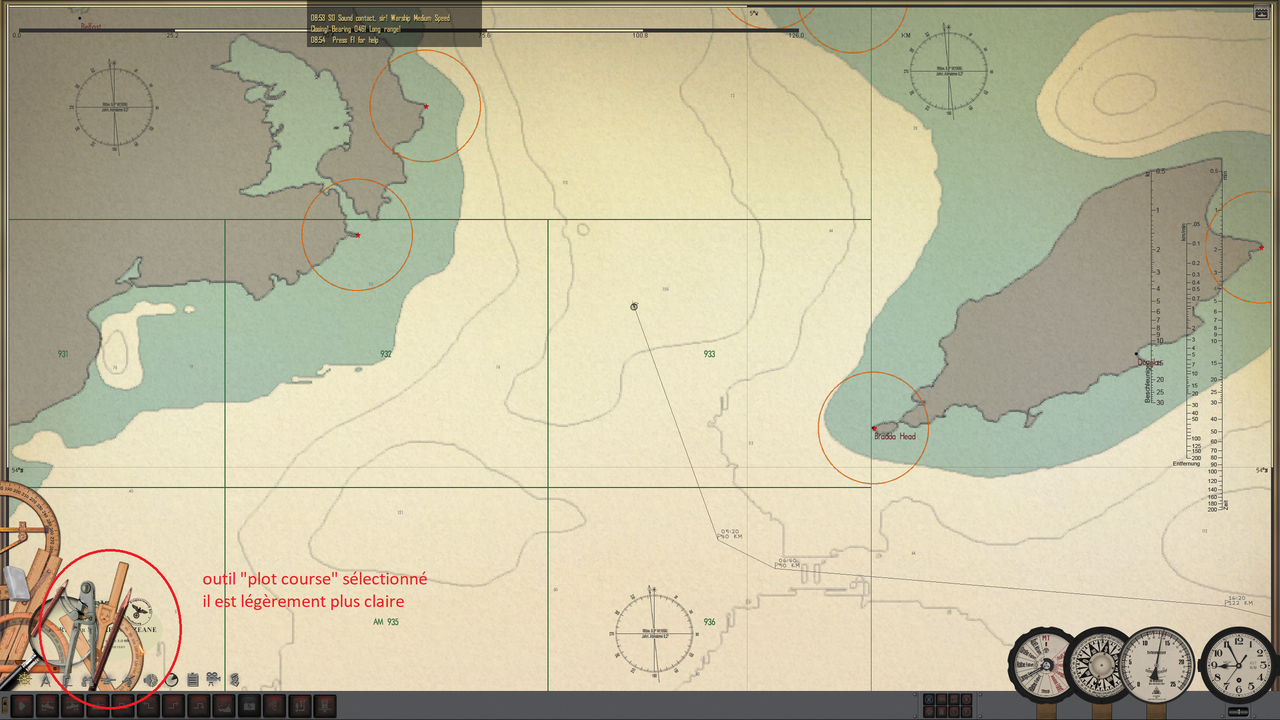This screenshot has height=720, width=1280.
Task: Click the red star marker at Bradda Head
Action: pos(874,428)
